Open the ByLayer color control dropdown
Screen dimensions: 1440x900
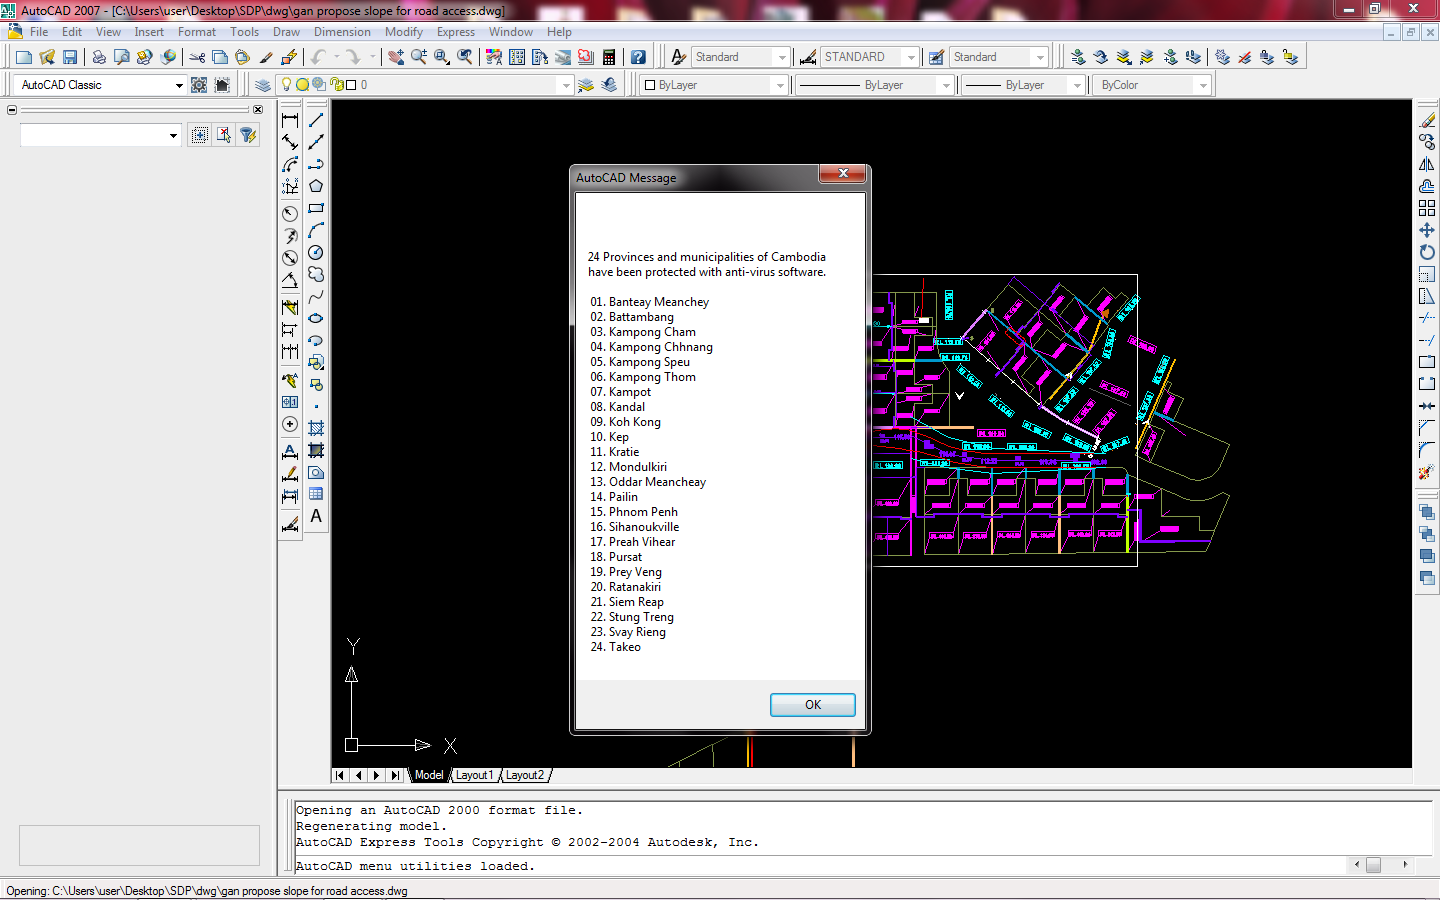click(780, 85)
